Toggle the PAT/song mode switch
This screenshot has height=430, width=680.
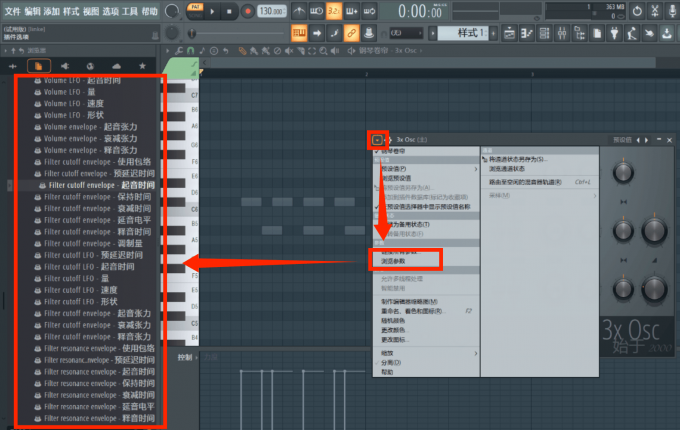click(195, 11)
